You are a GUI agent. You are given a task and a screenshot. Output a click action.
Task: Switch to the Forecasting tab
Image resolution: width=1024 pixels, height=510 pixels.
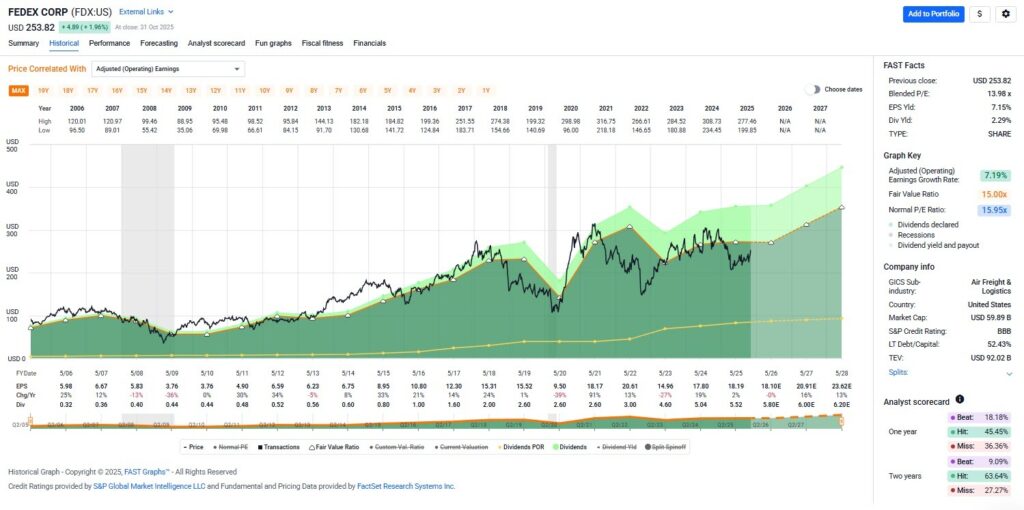coord(159,43)
